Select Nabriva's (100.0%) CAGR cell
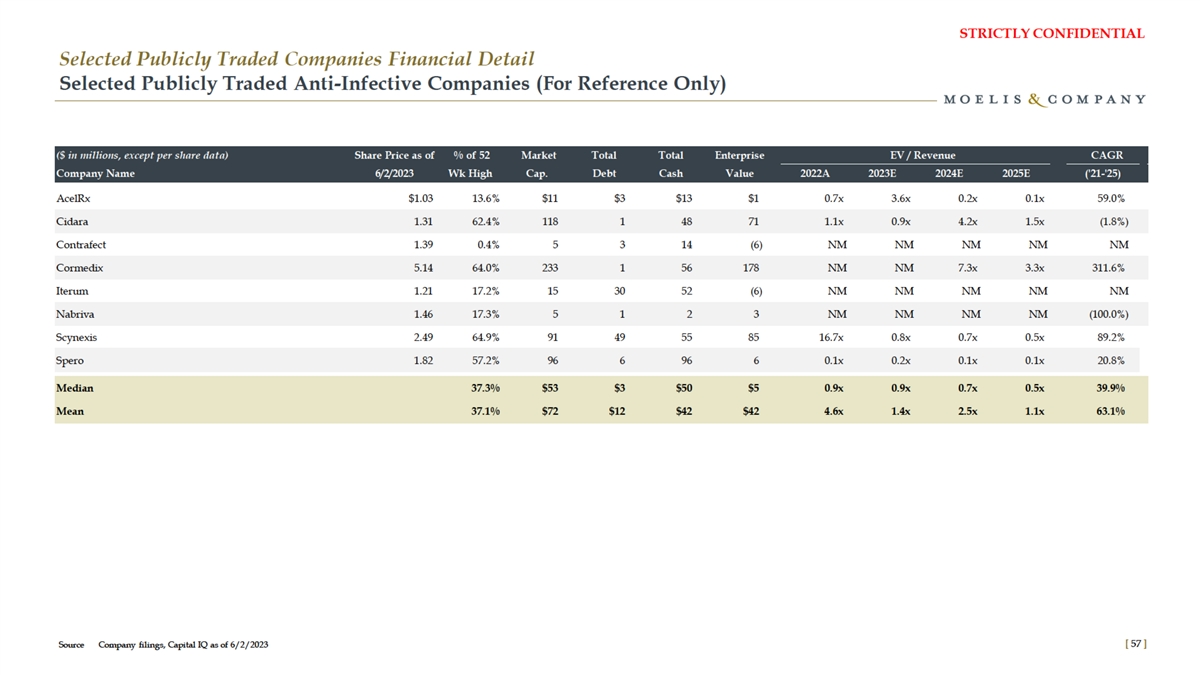This screenshot has width=1200, height=676. click(1107, 314)
